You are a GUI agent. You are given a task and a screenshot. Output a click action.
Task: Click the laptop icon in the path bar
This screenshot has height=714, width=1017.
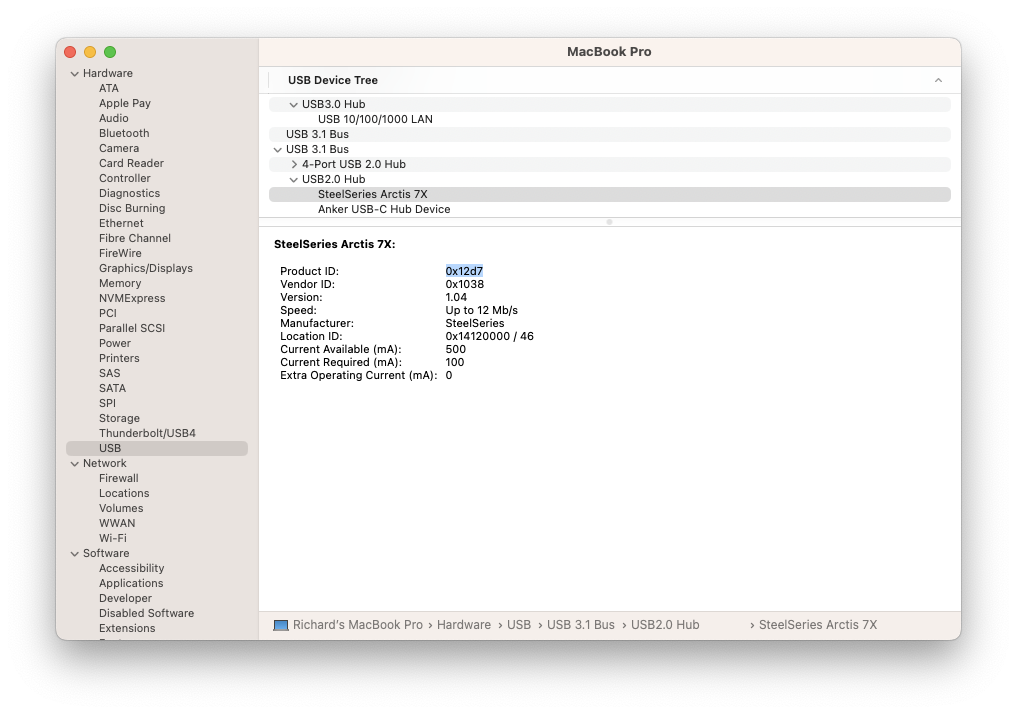point(281,625)
